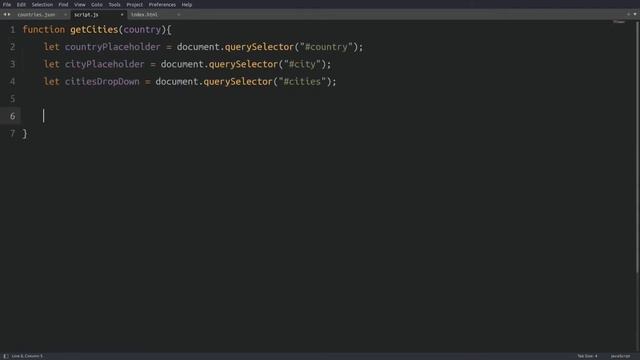This screenshot has height=360, width=640.
Task: Click the cityPlaceholder variable name
Action: [x=104, y=64]
